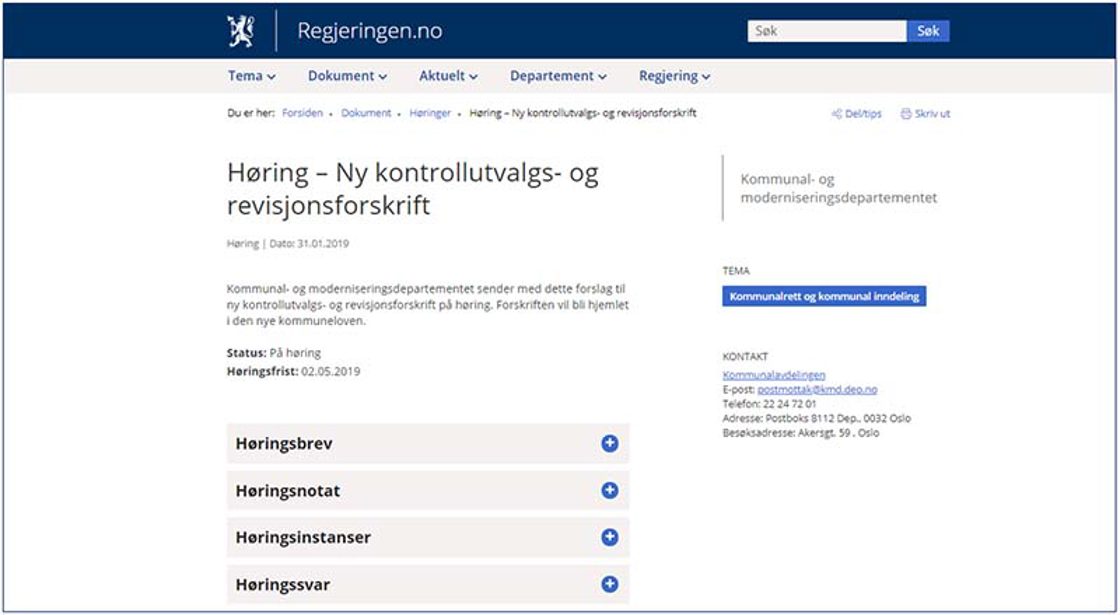Click the share icon beside Del/tips

836,114
